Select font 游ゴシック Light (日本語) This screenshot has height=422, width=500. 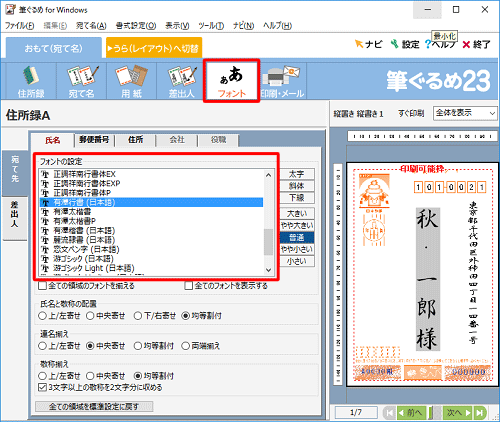pos(151,268)
